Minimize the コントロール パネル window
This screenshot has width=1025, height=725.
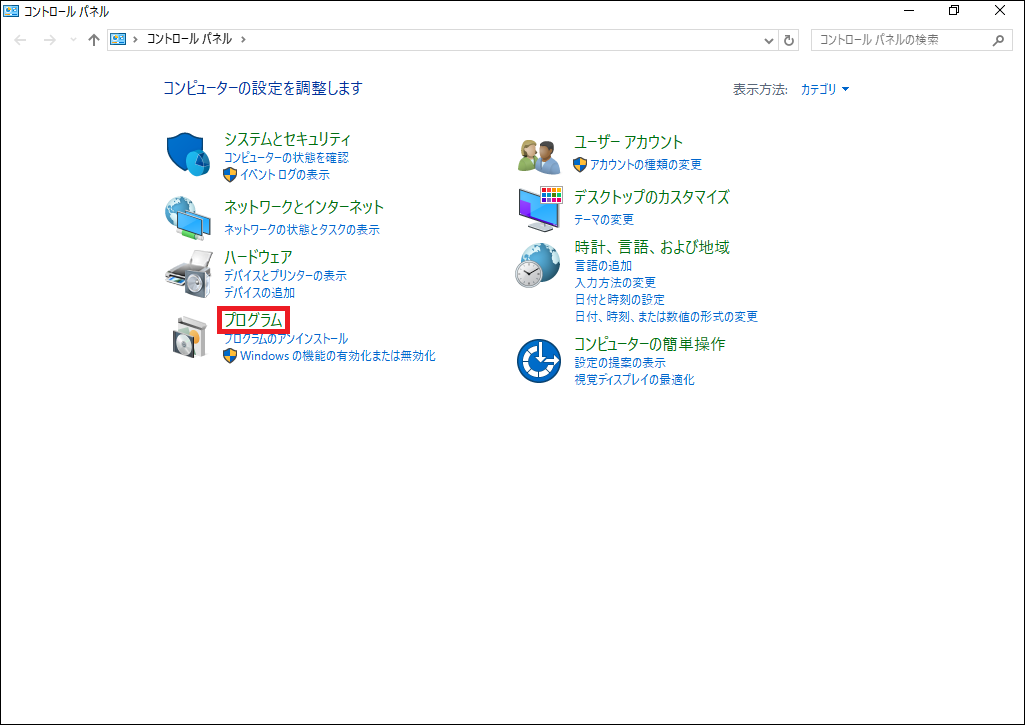909,10
